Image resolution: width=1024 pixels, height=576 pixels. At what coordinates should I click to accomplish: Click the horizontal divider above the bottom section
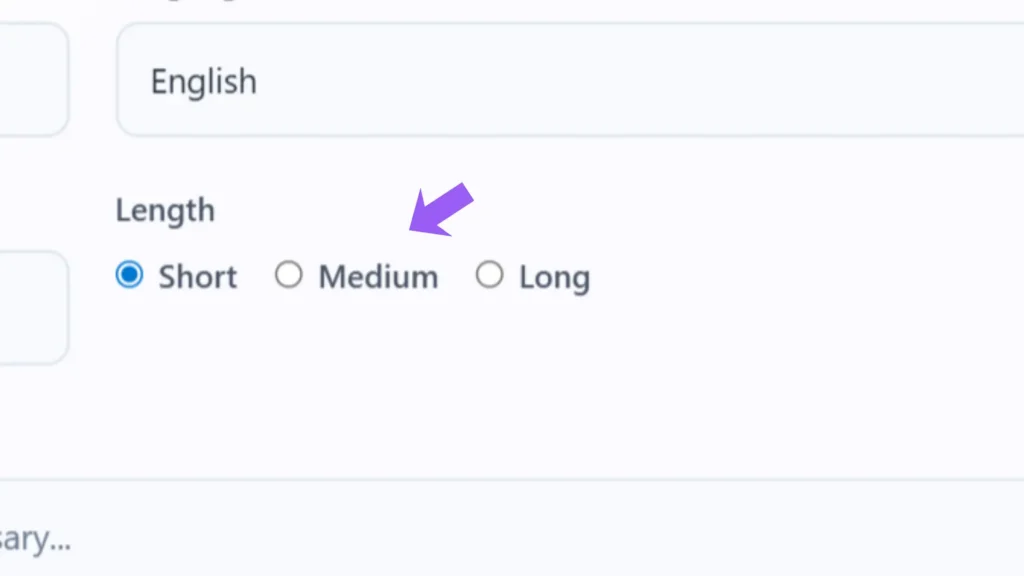coord(512,479)
